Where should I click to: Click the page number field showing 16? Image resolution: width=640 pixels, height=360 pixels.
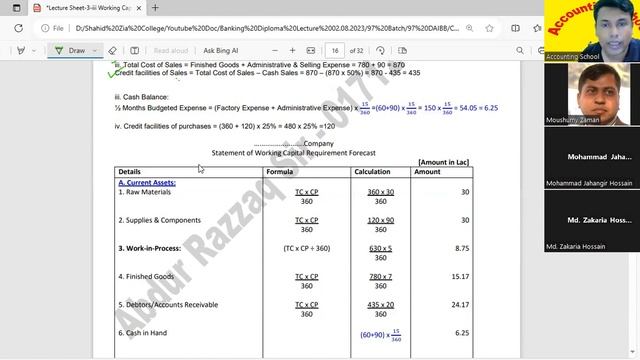(x=335, y=51)
